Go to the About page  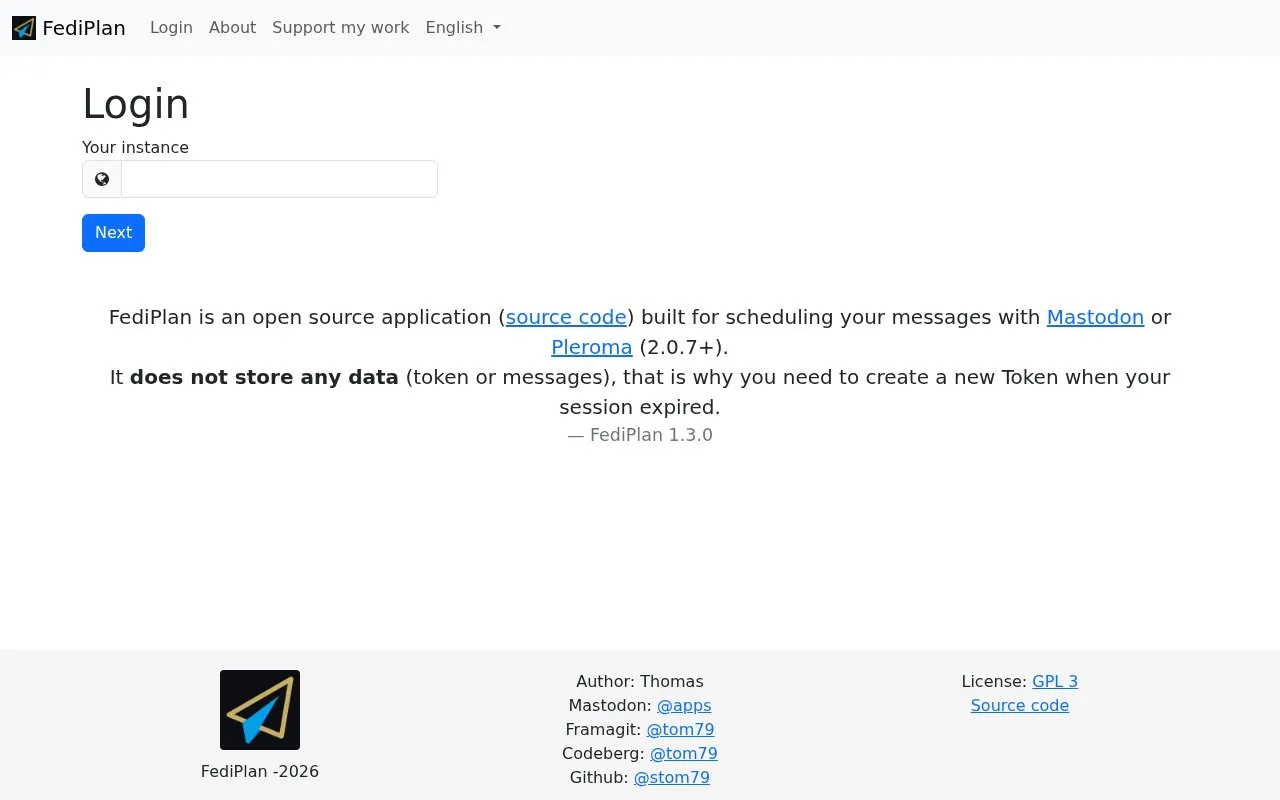(x=232, y=28)
